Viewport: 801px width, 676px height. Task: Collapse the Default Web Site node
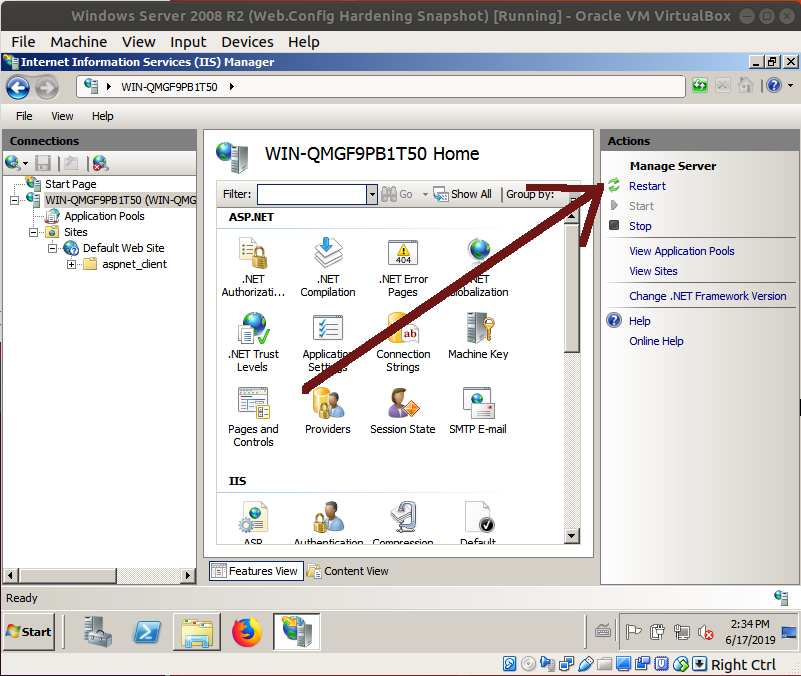pyautogui.click(x=52, y=249)
